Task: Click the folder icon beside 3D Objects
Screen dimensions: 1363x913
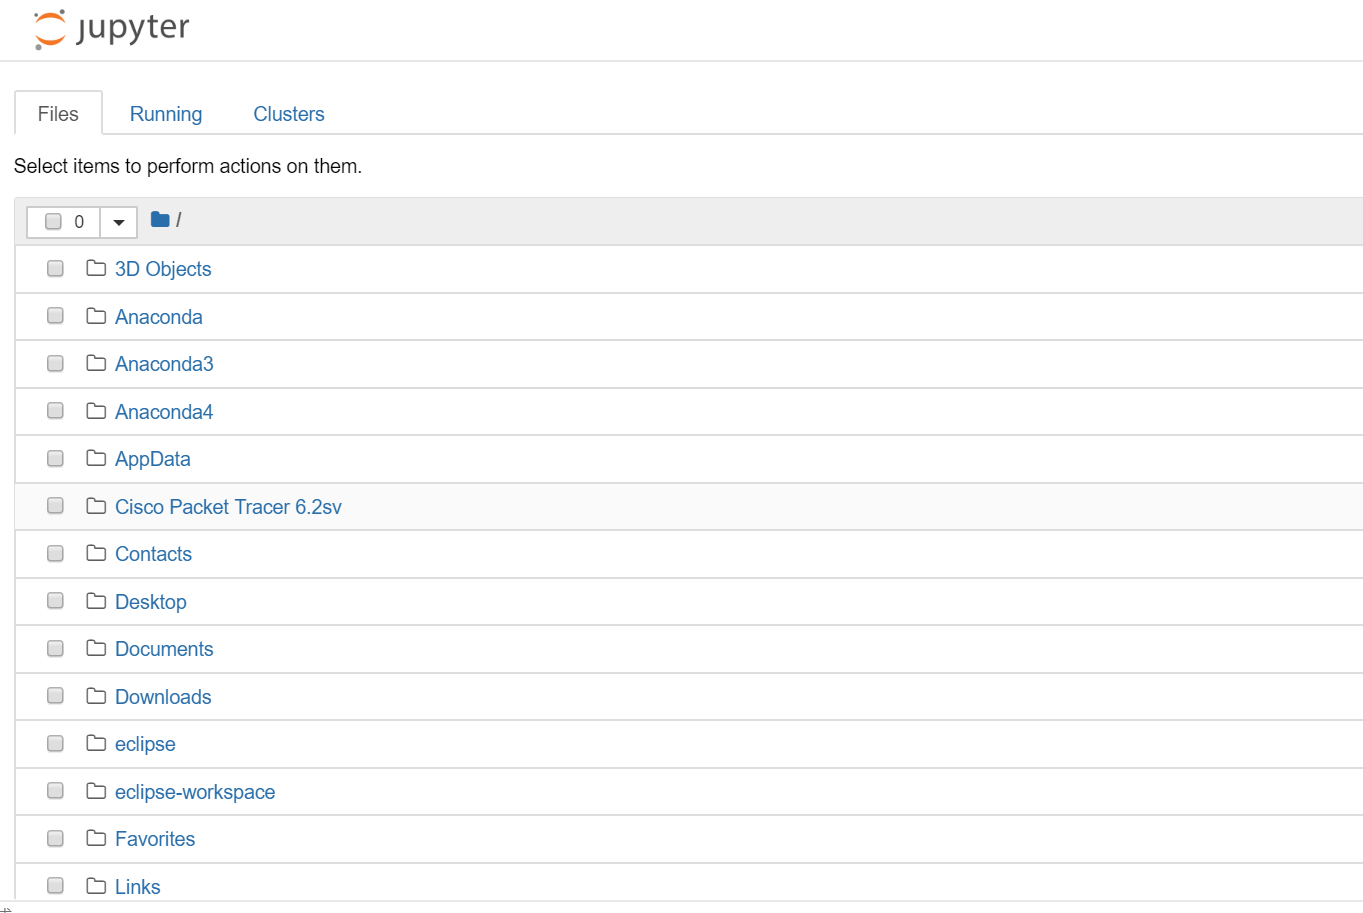Action: click(96, 268)
